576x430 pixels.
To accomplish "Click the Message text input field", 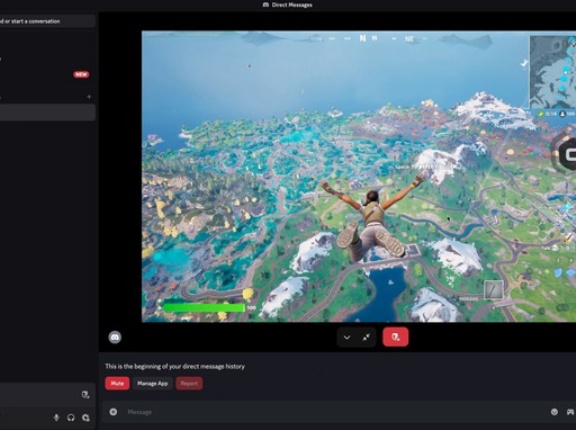I will 331,412.
